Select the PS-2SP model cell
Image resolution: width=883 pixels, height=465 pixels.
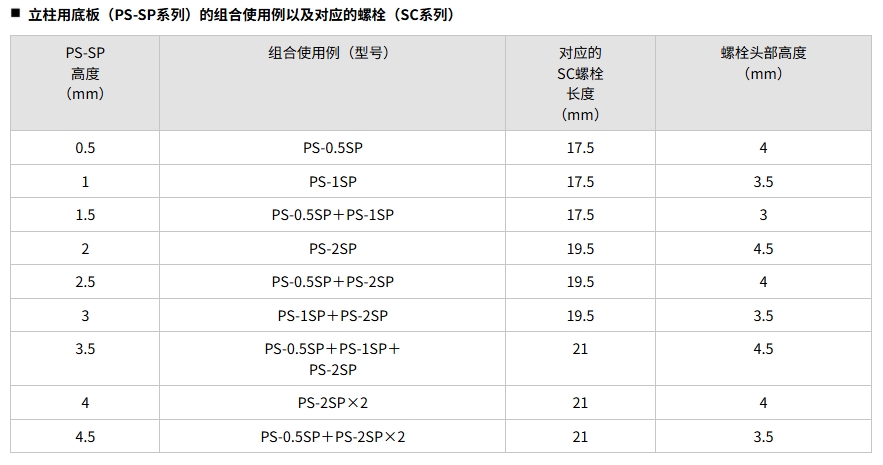(332, 248)
